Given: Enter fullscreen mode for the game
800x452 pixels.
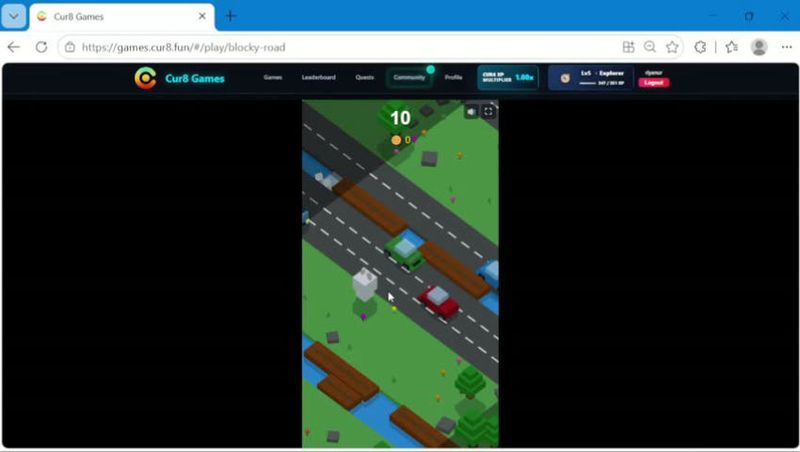Looking at the screenshot, I should coord(488,112).
